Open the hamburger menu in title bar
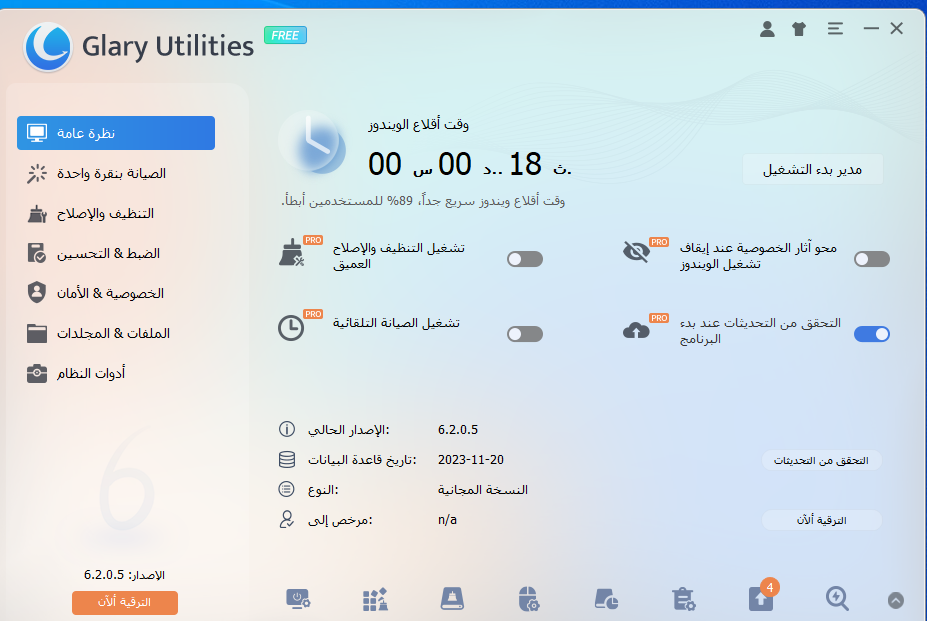 (835, 29)
